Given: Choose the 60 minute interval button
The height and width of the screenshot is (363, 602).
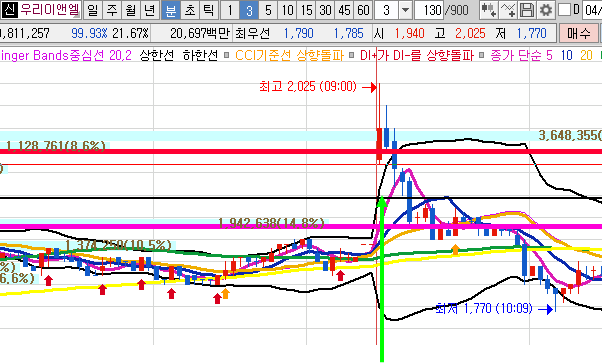Looking at the screenshot, I should [x=363, y=10].
